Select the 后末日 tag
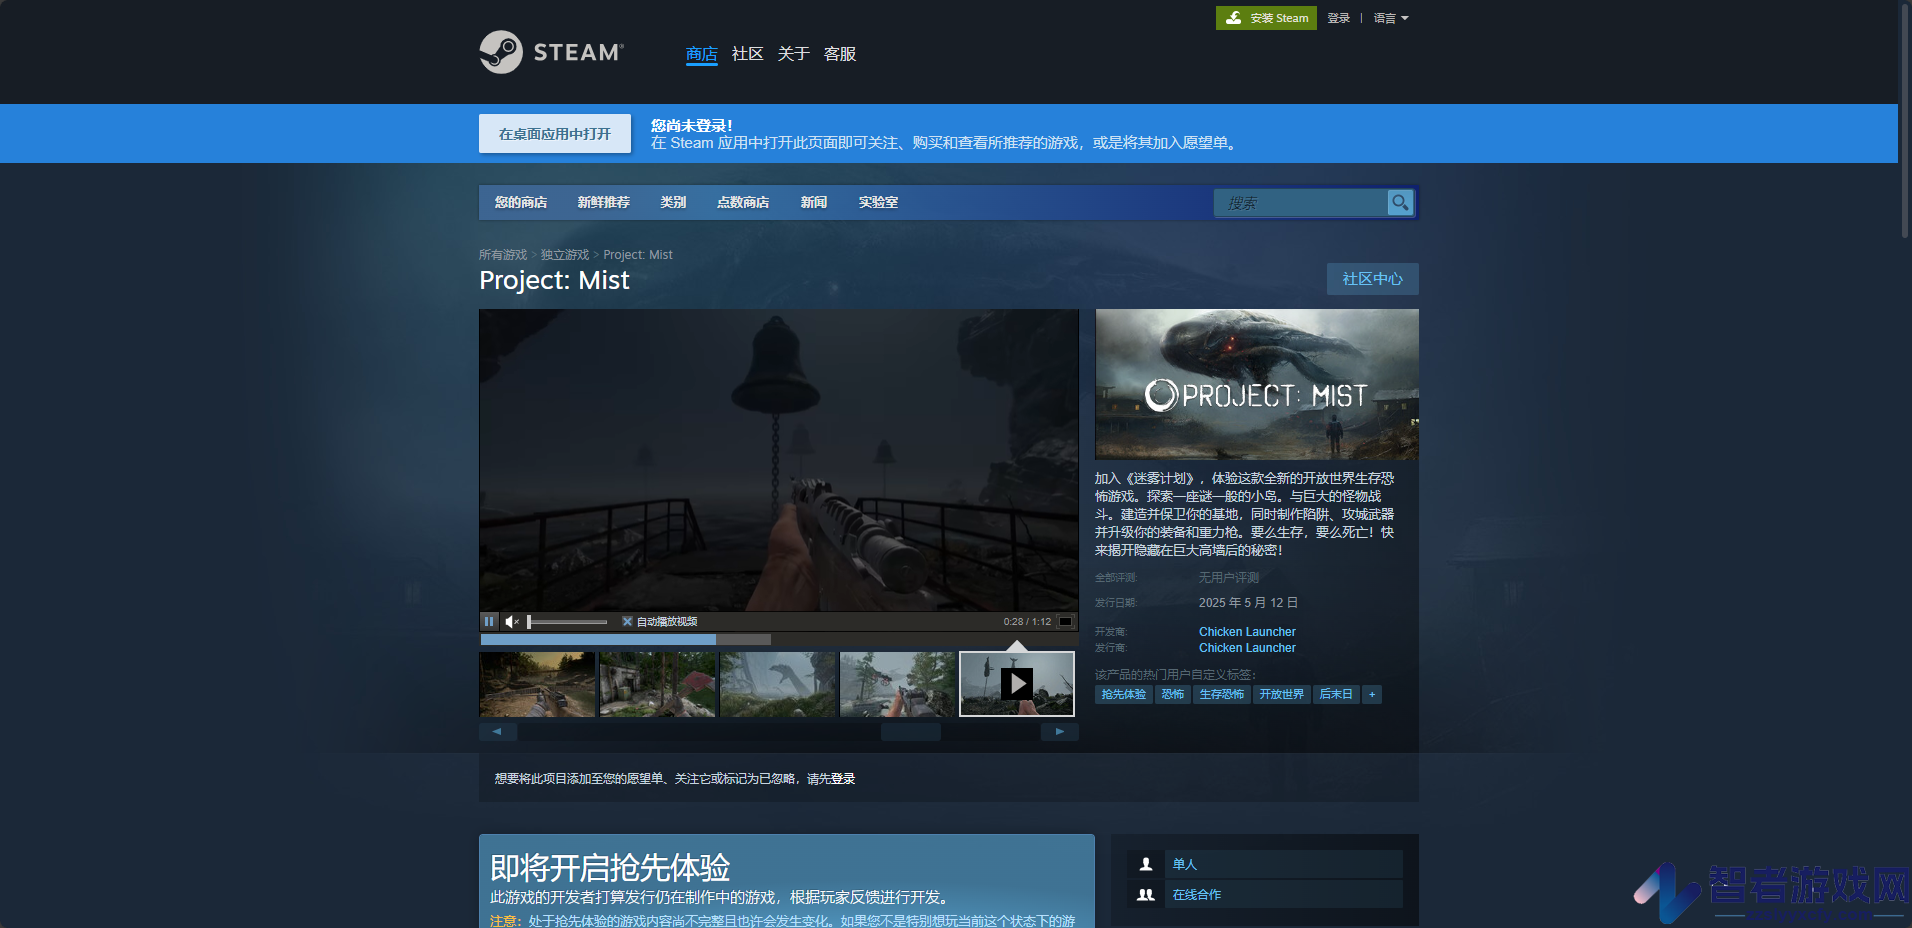 coord(1336,694)
